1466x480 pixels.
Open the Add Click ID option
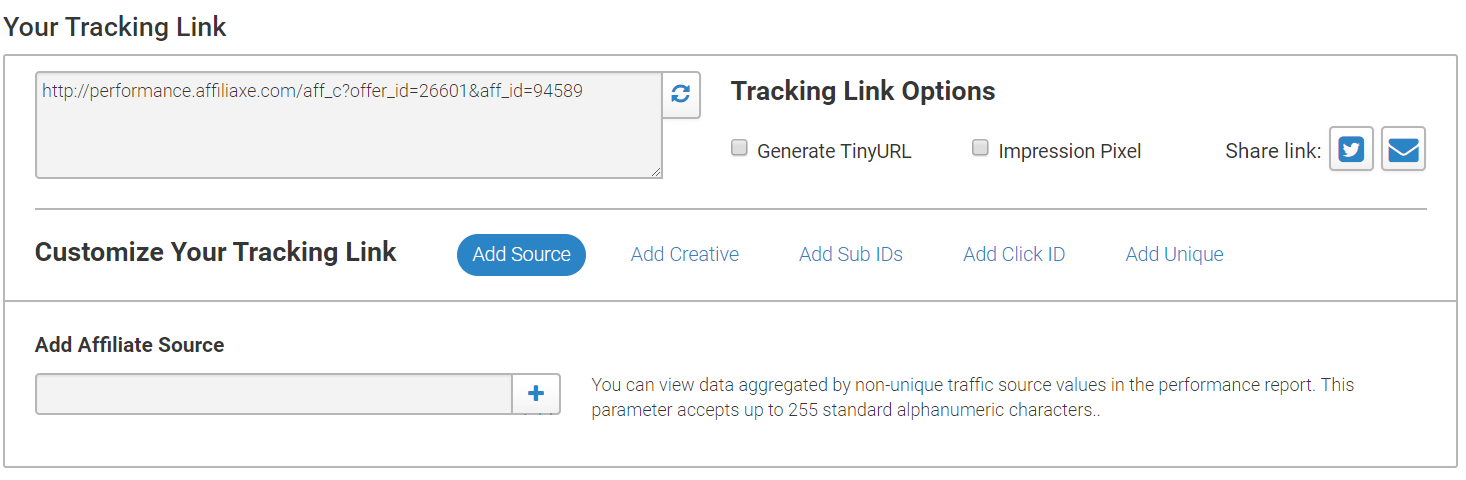[1014, 254]
